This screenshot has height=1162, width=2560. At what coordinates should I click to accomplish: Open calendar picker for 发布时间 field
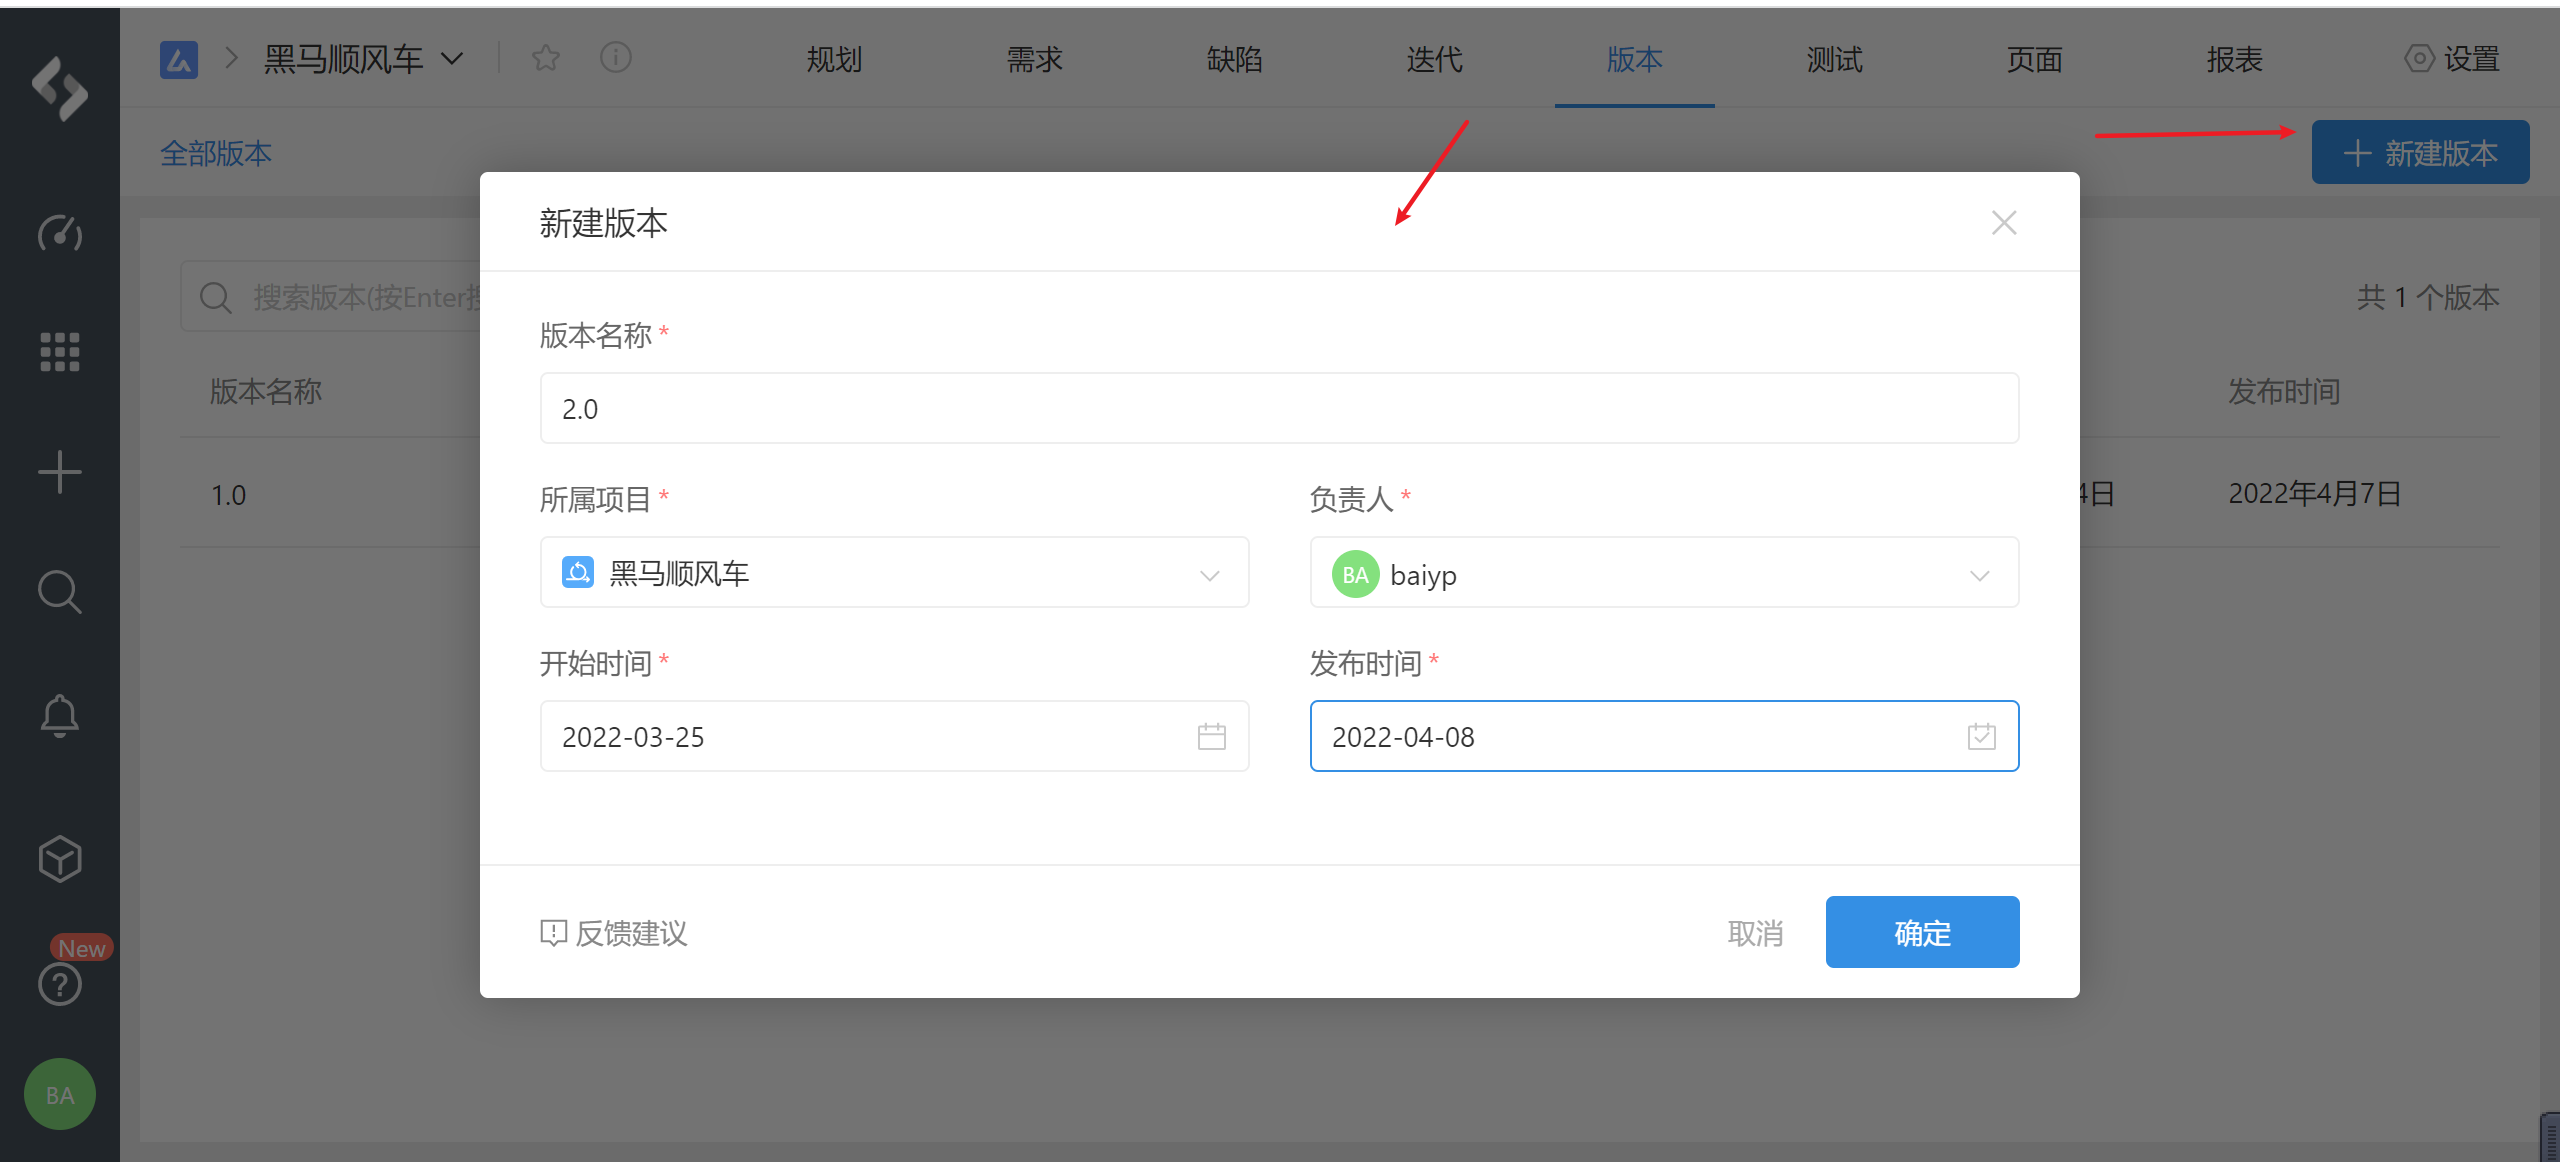tap(1981, 737)
